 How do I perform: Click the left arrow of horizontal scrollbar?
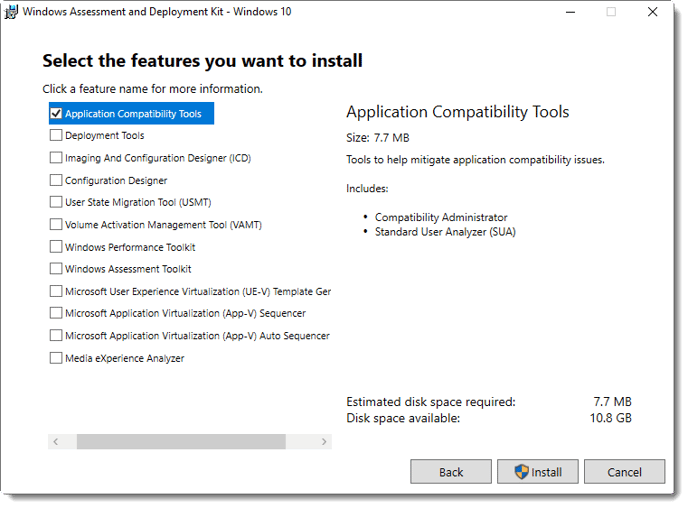[56, 441]
